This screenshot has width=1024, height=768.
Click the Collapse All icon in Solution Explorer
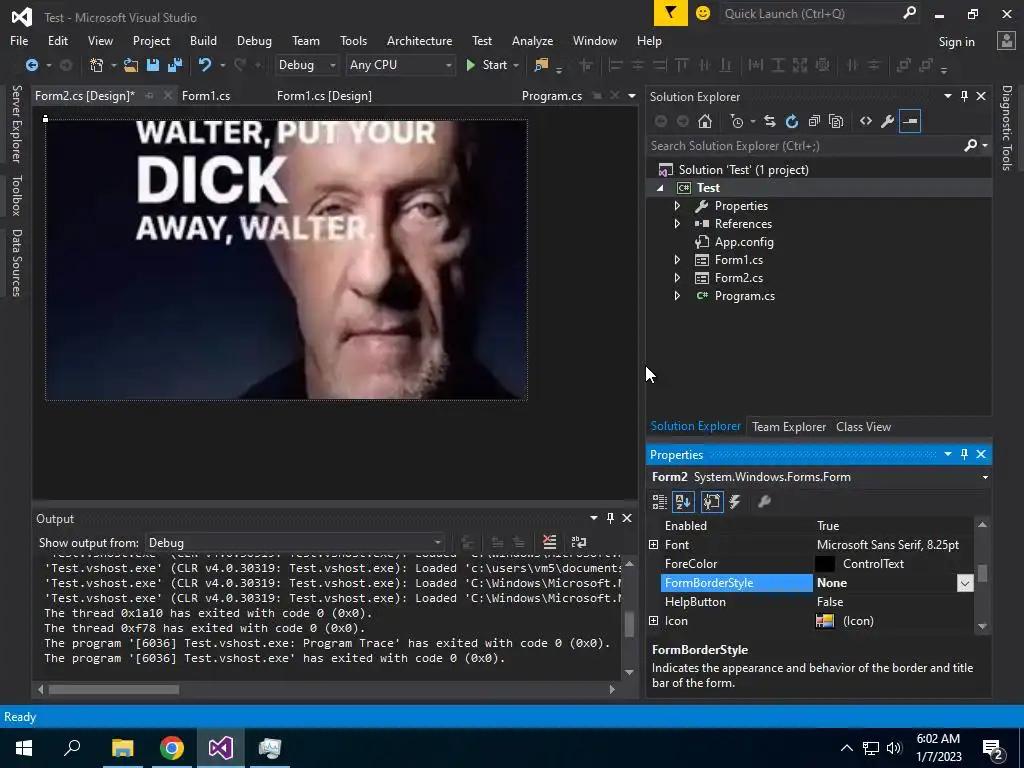pyautogui.click(x=814, y=121)
